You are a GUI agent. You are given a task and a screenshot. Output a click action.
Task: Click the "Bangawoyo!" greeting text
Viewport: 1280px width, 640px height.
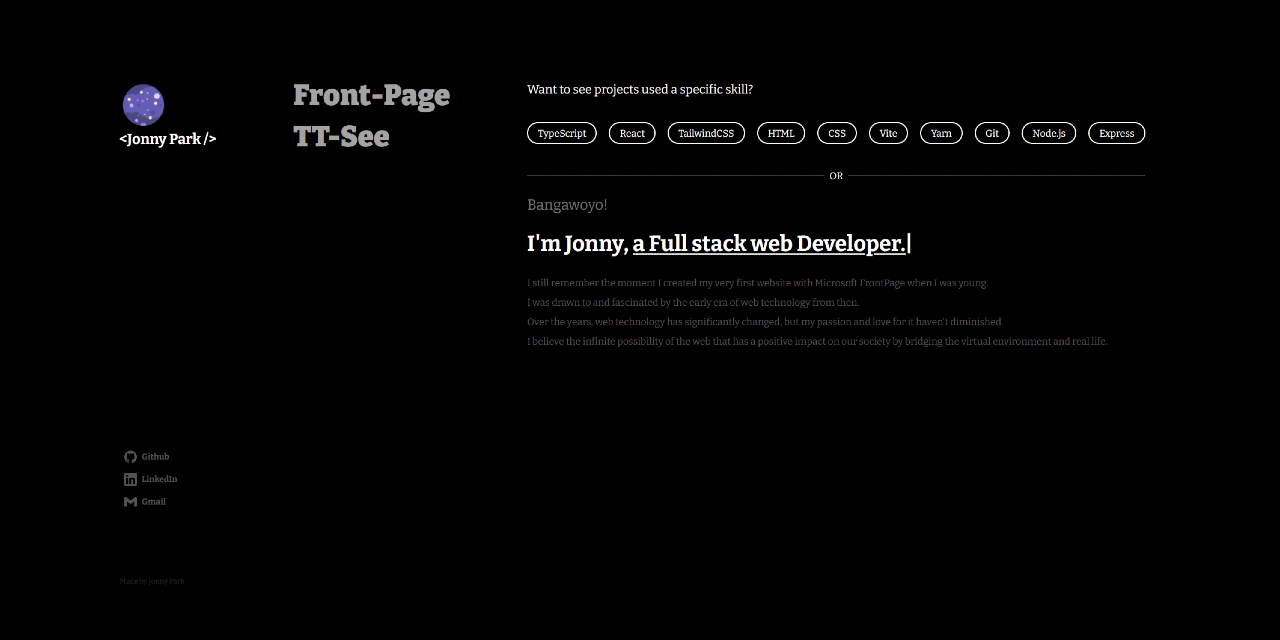click(x=567, y=204)
